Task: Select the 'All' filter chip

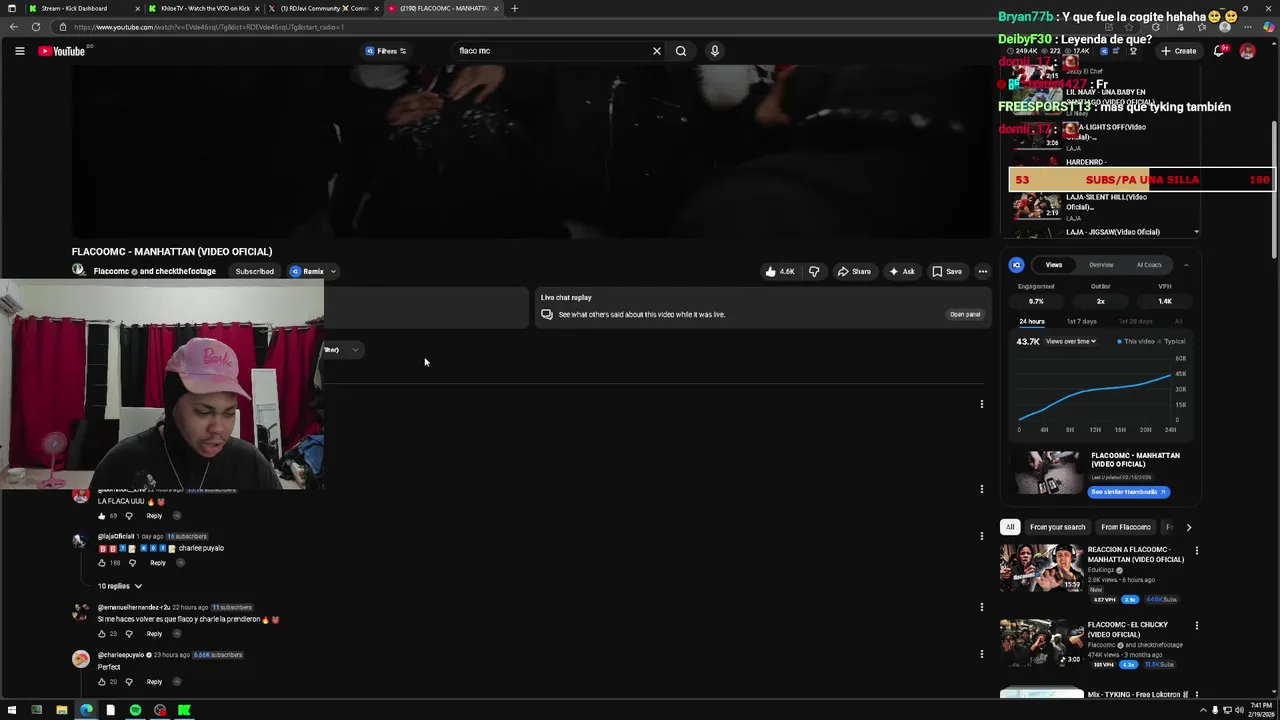Action: coord(1010,527)
